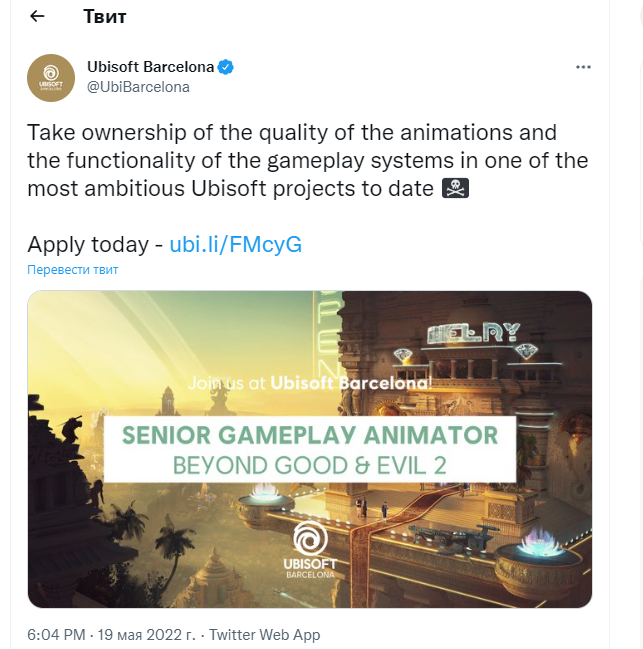
Task: Click the Твит page header title
Action: pos(103,17)
